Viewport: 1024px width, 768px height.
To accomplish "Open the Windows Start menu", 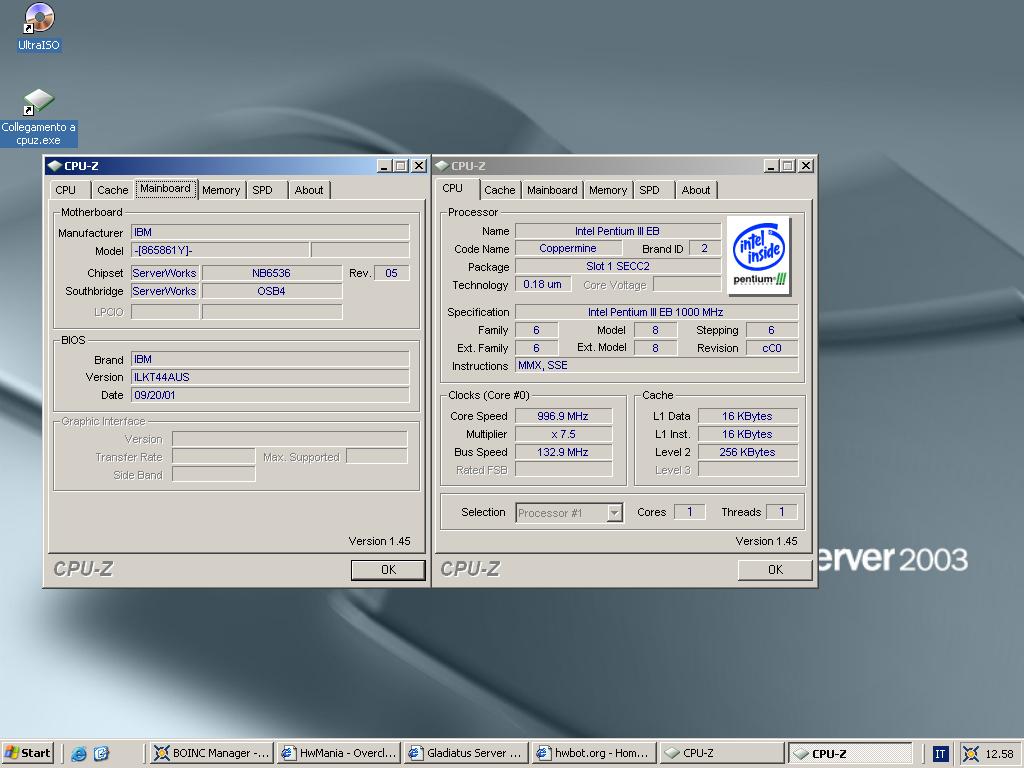I will tap(27, 753).
